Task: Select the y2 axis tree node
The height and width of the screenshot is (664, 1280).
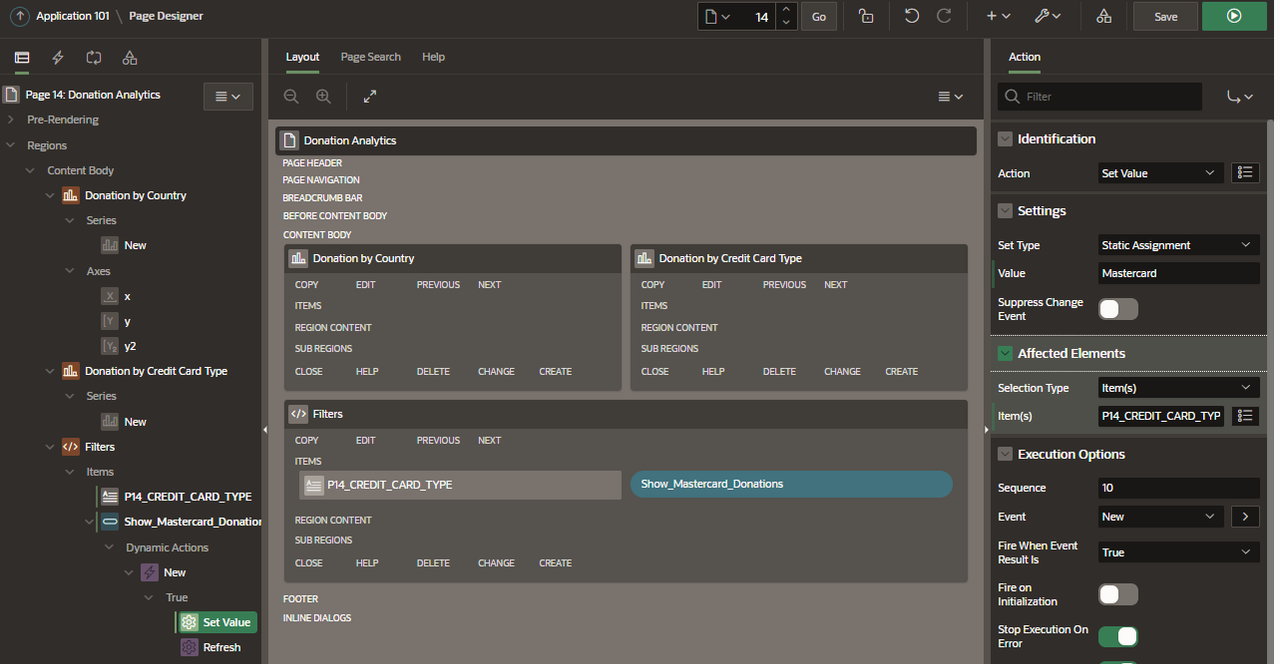Action: click(x=119, y=346)
